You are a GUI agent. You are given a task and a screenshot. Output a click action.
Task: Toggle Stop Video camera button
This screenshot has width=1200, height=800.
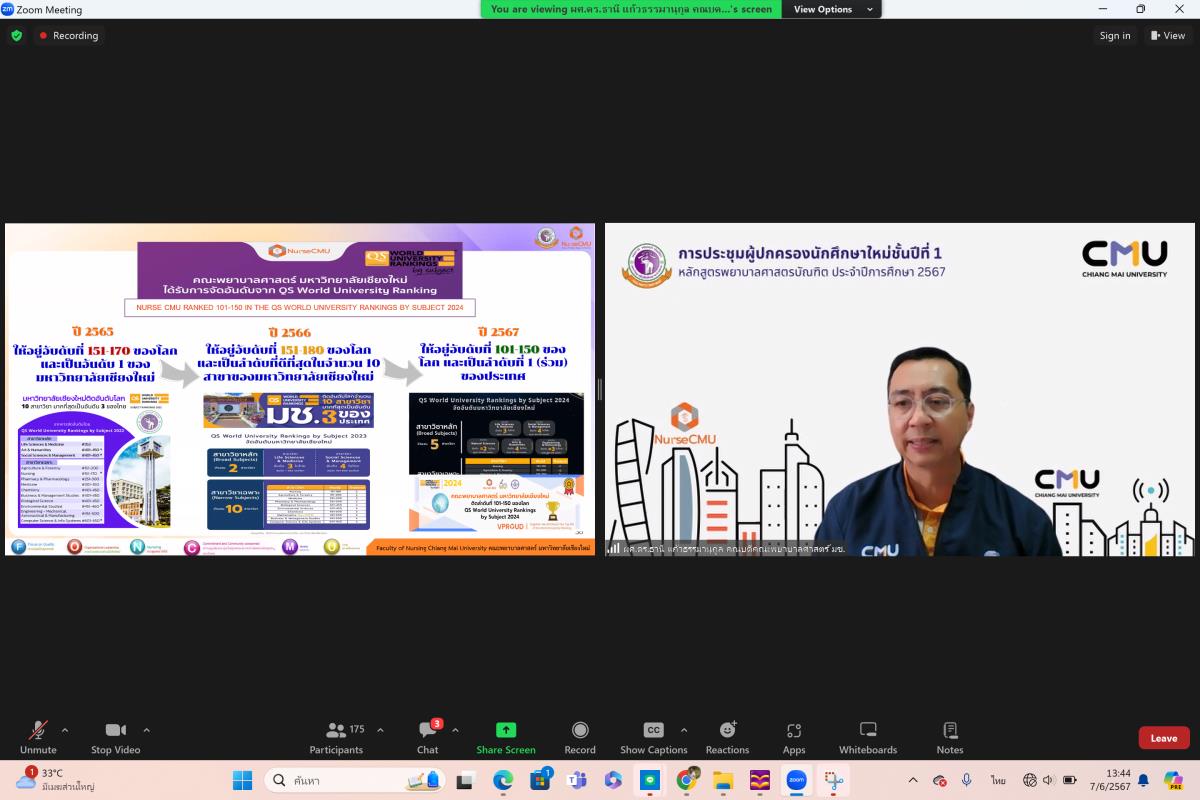click(x=115, y=737)
